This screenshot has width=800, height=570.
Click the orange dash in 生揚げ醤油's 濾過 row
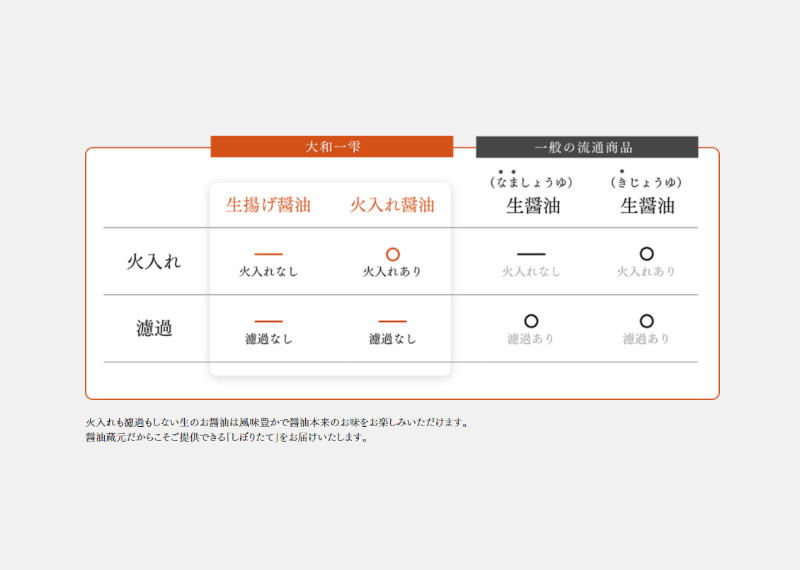click(x=268, y=321)
